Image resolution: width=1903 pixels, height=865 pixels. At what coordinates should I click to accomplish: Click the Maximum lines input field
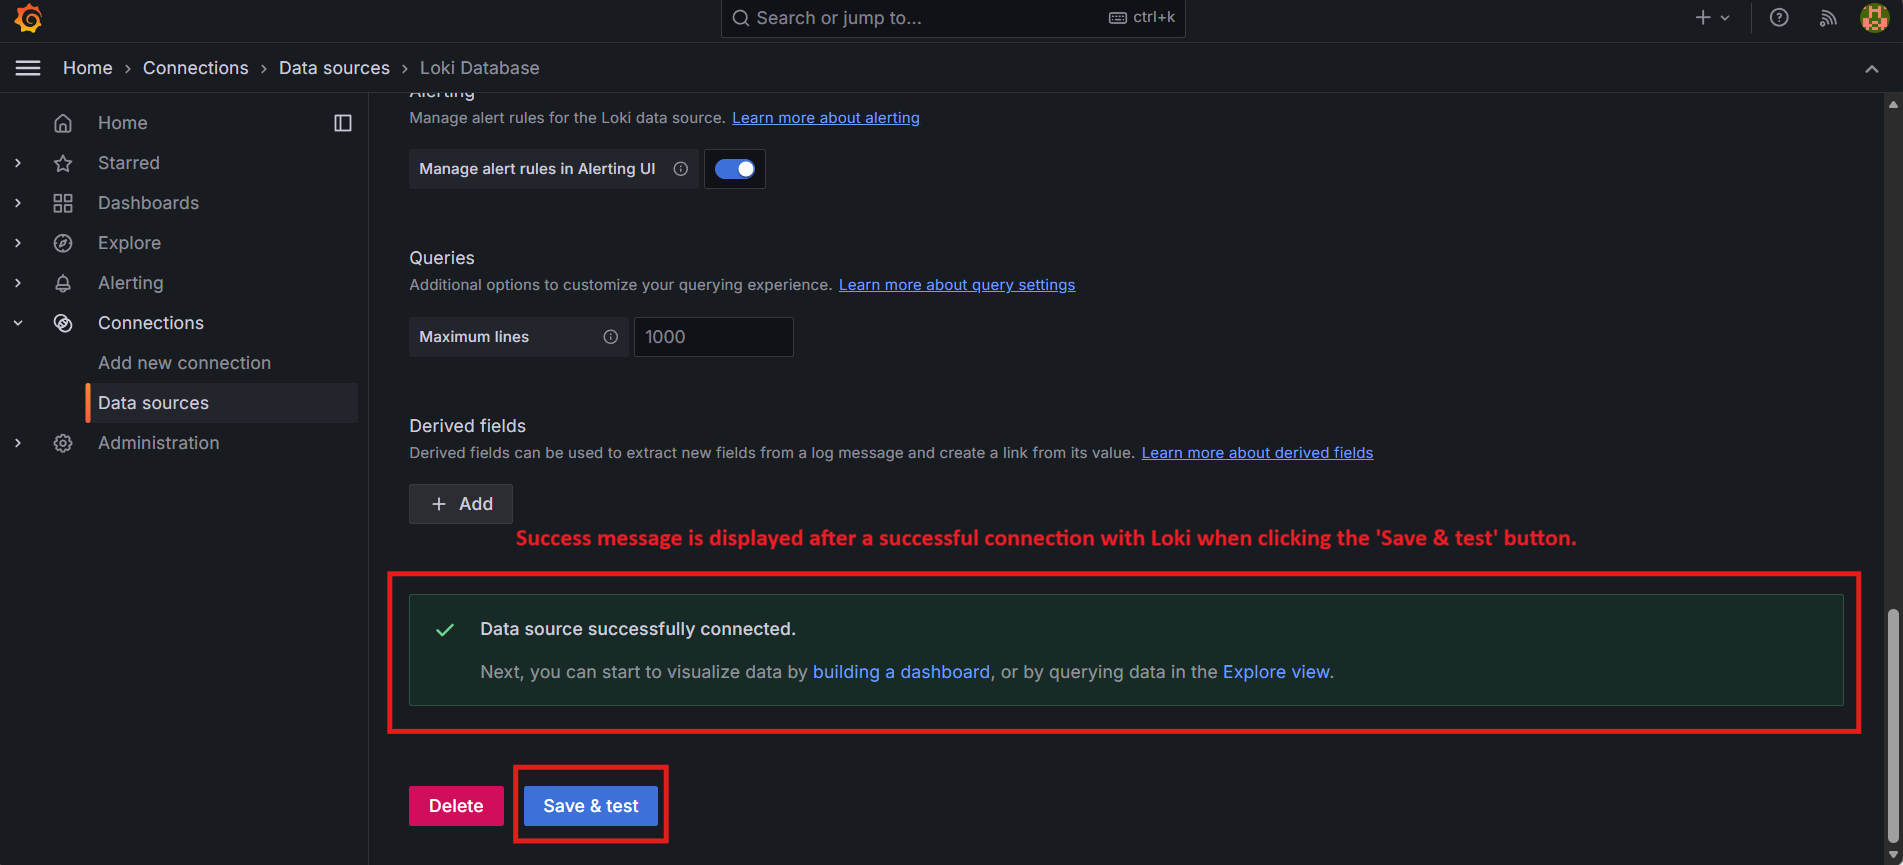click(713, 337)
